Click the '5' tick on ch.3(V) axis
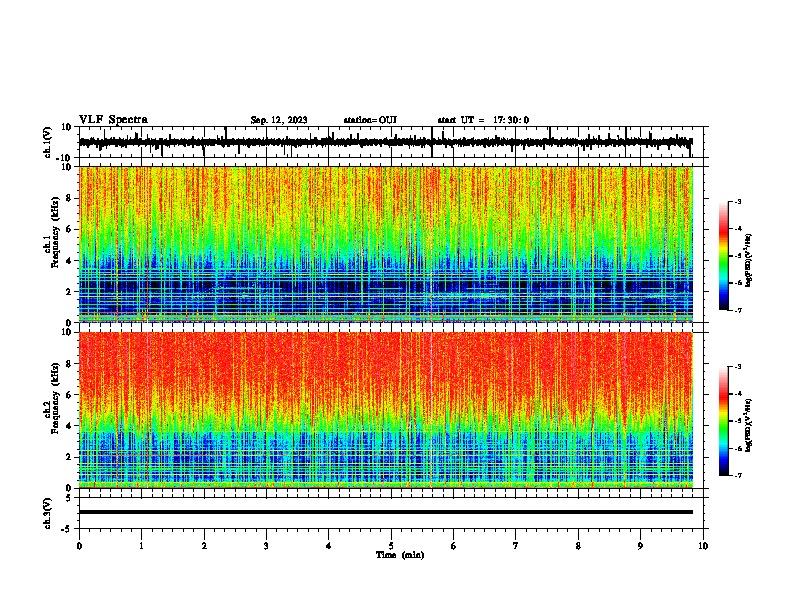The image size is (792, 612). click(69, 498)
